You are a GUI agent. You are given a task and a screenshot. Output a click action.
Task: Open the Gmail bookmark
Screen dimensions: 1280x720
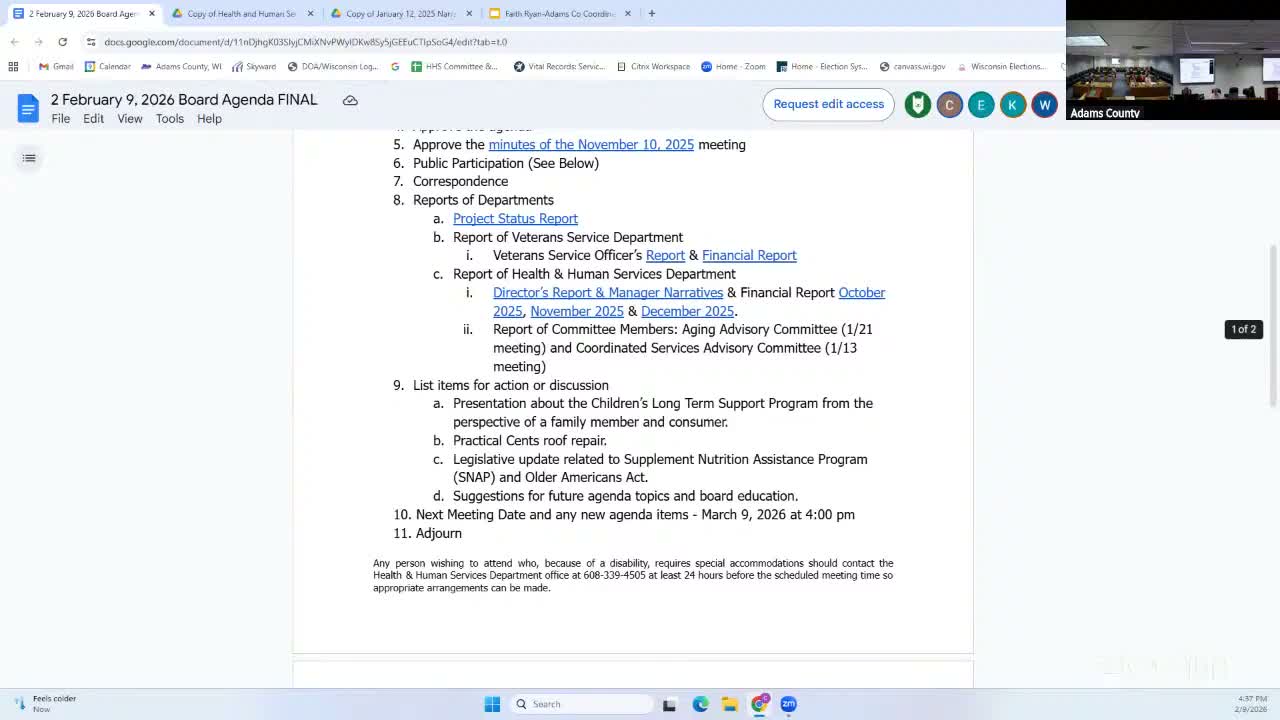click(56, 67)
